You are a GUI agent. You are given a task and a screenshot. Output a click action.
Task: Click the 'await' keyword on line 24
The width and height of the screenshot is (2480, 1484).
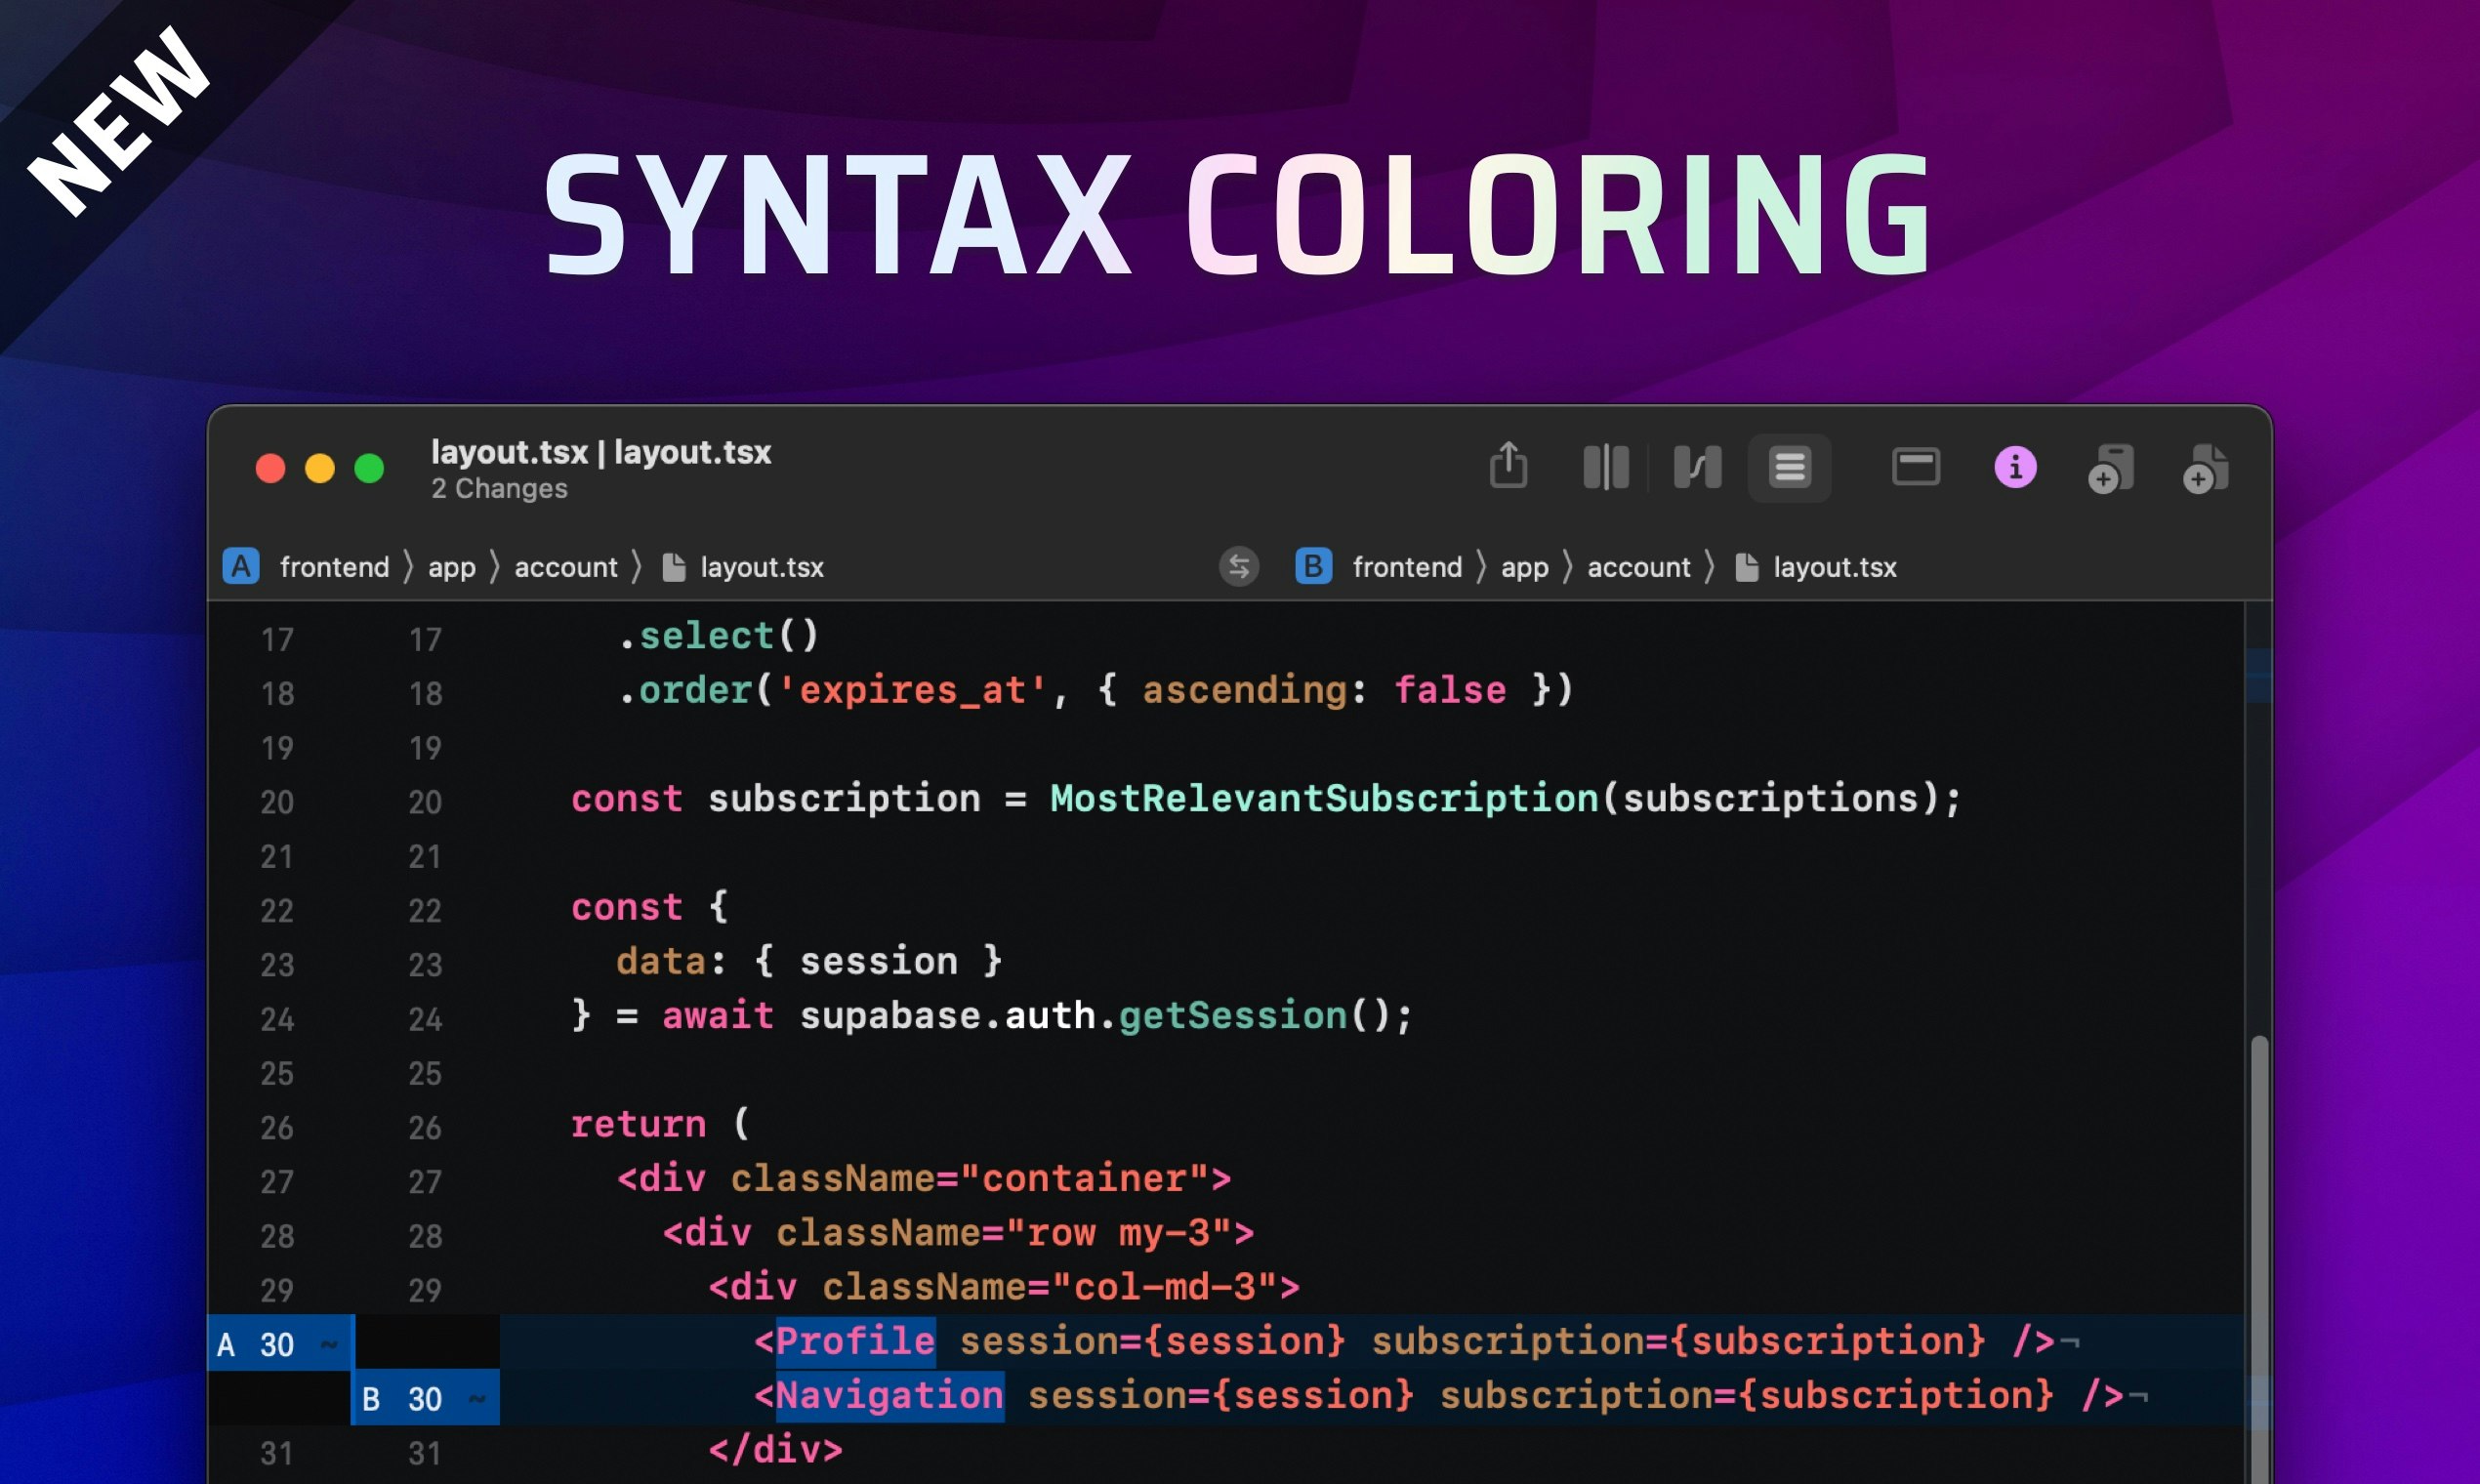click(717, 1015)
